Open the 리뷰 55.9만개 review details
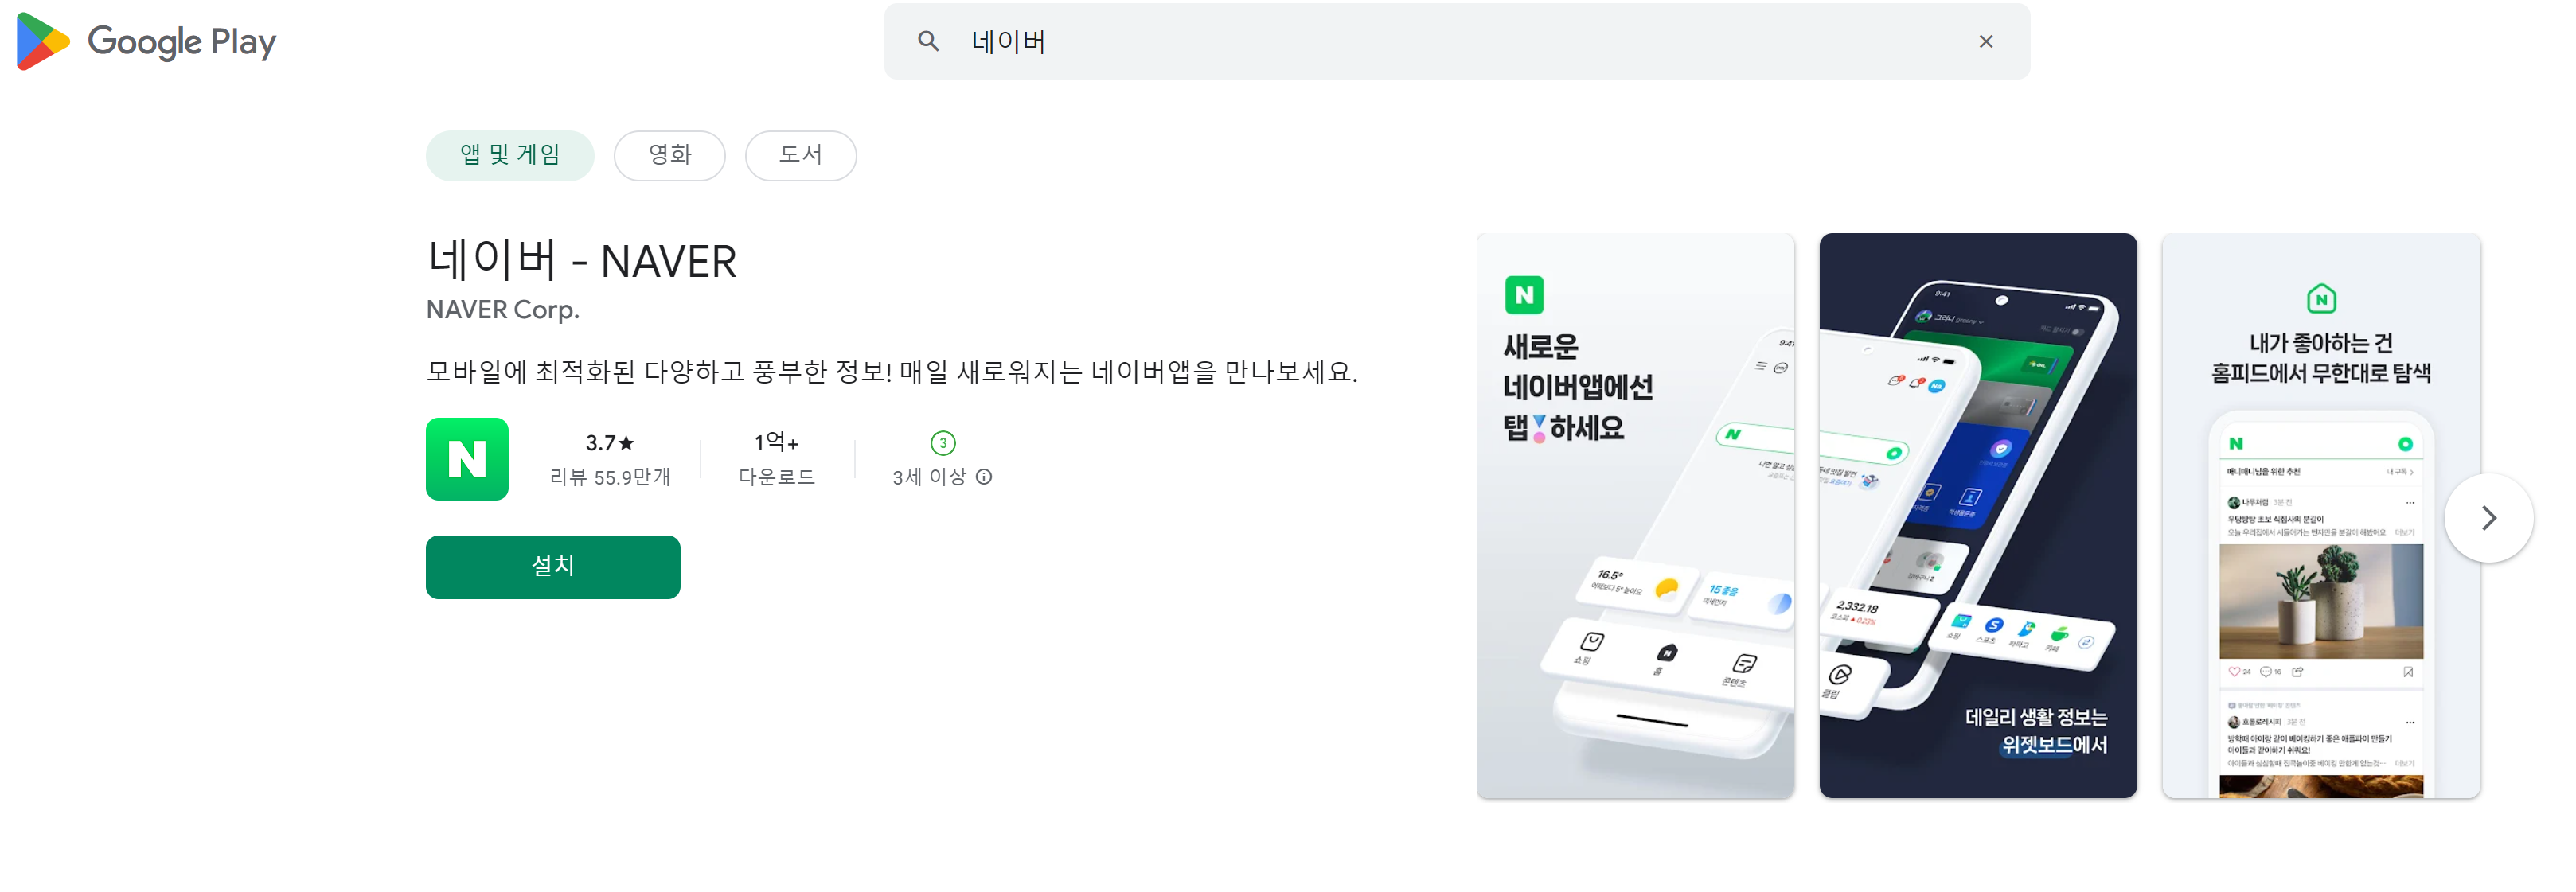The width and height of the screenshot is (2576, 892). (x=611, y=478)
